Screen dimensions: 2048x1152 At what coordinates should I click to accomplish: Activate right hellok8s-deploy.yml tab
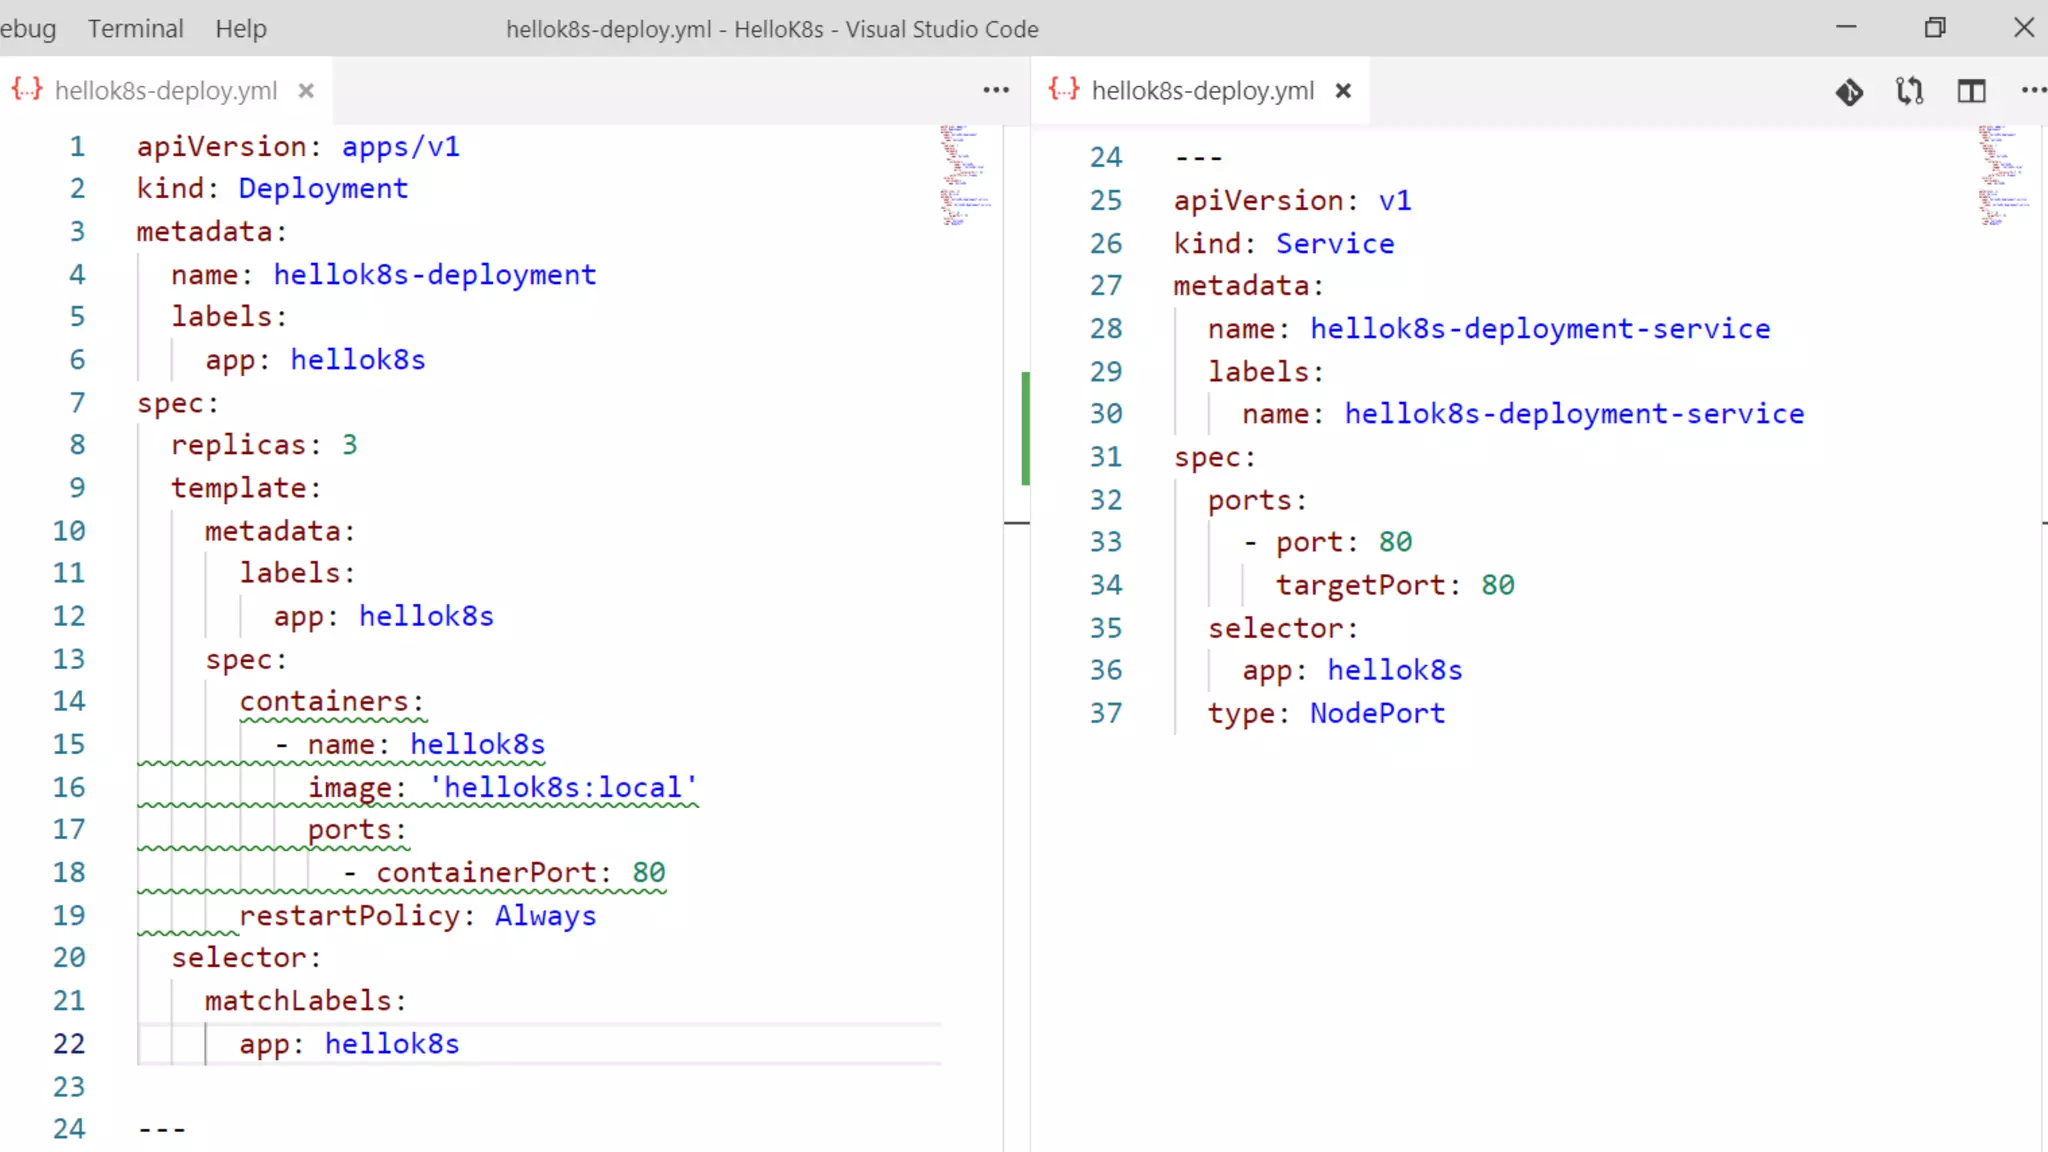click(1202, 91)
